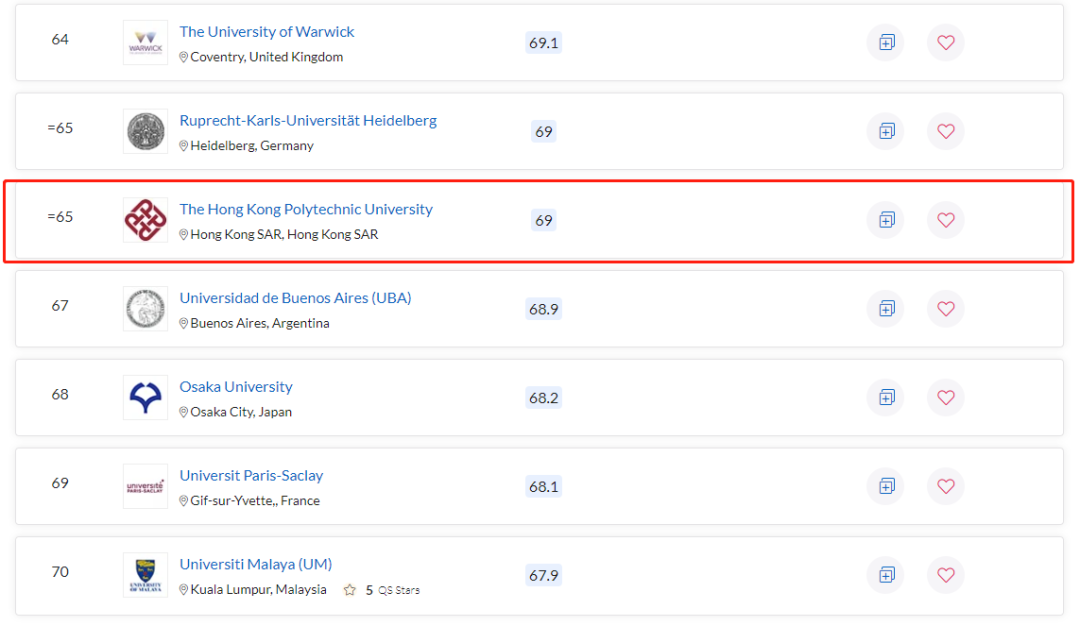Screen dimensions: 1080x626
Task: Add Universidad de Buenos Aires to compare
Action: click(x=886, y=309)
